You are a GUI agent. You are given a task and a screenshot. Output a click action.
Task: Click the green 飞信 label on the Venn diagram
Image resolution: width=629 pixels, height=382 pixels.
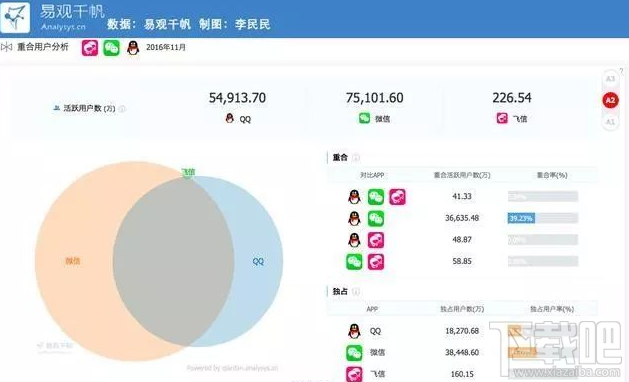(188, 172)
